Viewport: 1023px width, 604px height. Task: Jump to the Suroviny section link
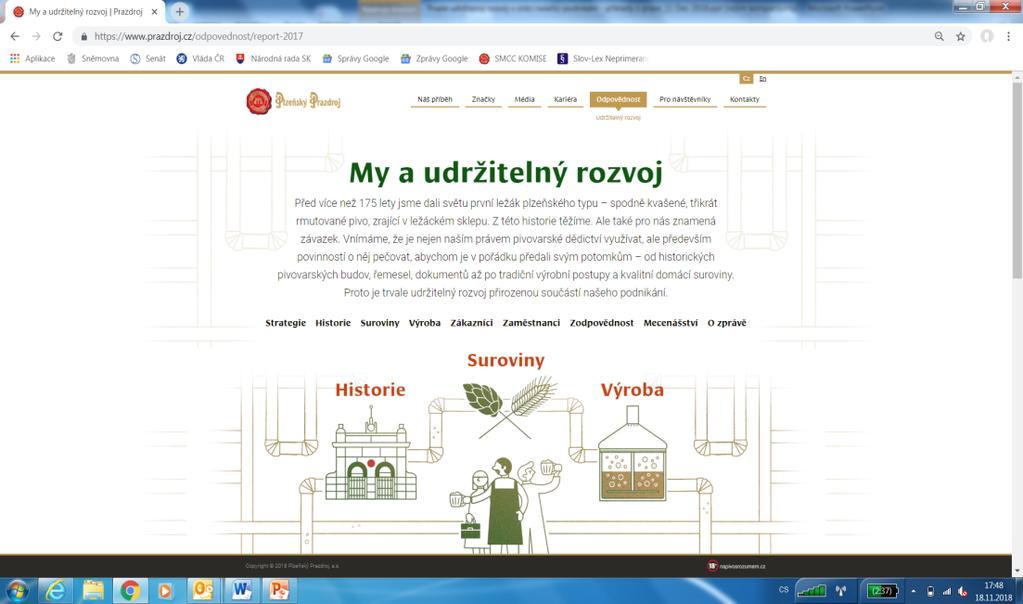(x=380, y=323)
